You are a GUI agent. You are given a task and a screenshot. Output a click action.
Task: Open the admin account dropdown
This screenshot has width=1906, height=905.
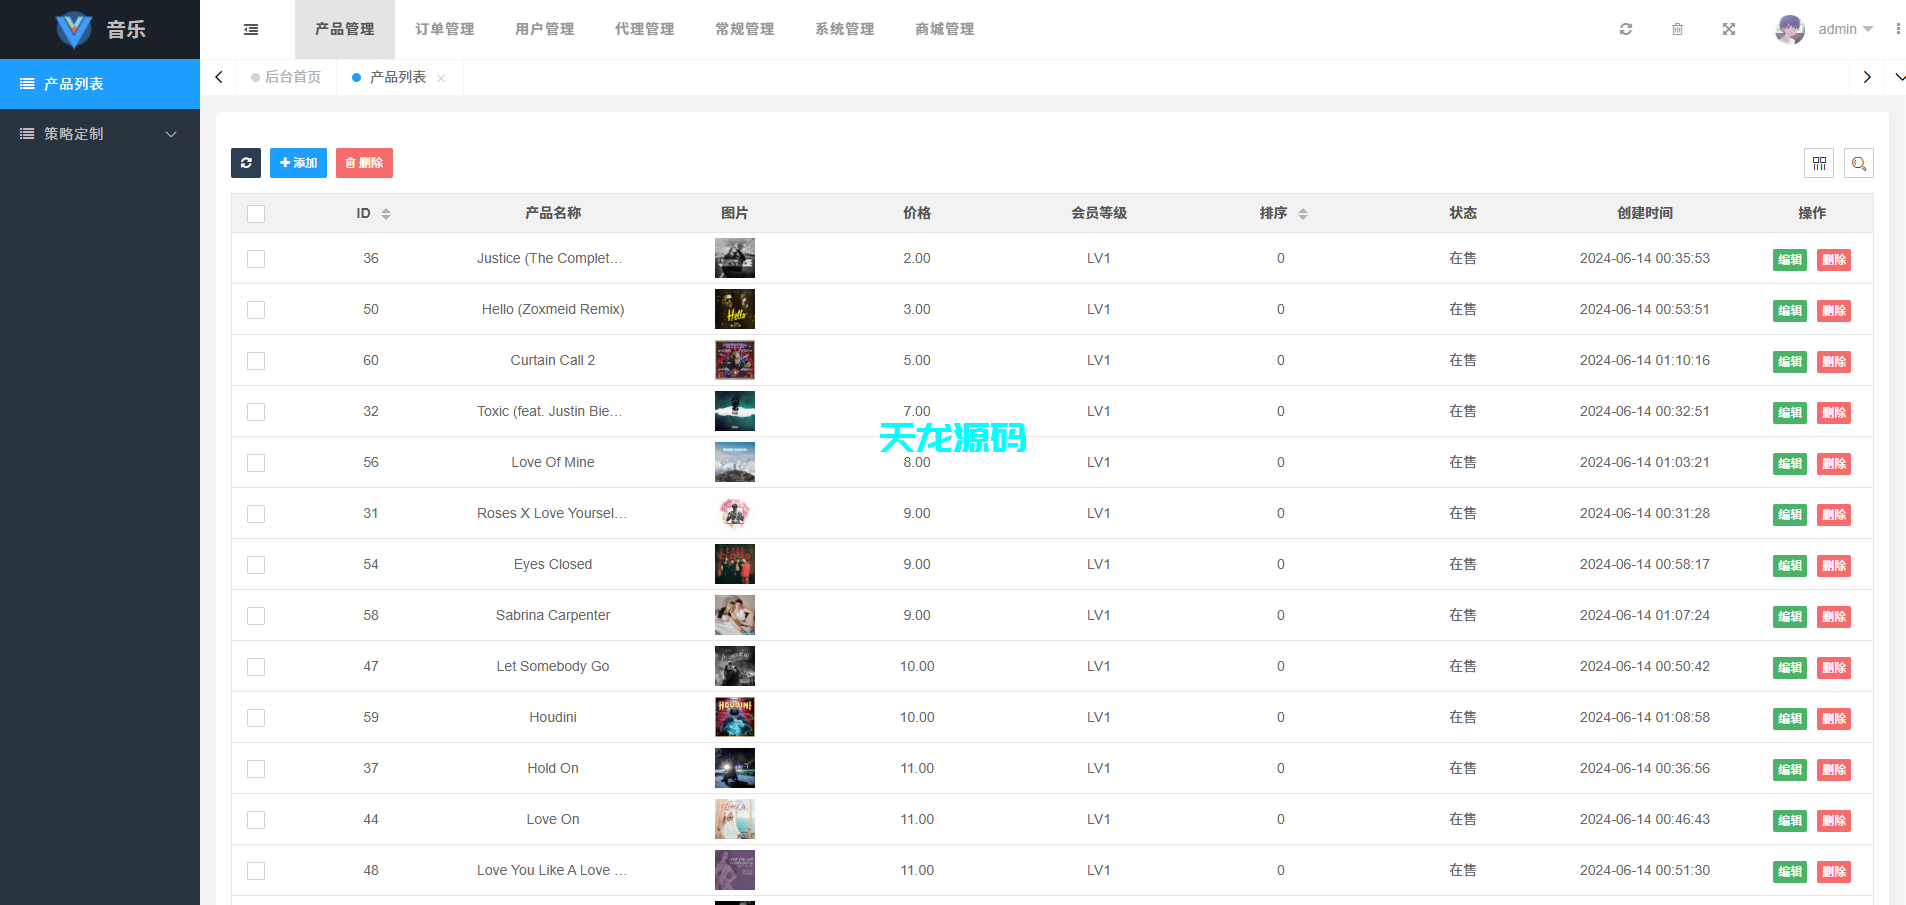pyautogui.click(x=1840, y=29)
